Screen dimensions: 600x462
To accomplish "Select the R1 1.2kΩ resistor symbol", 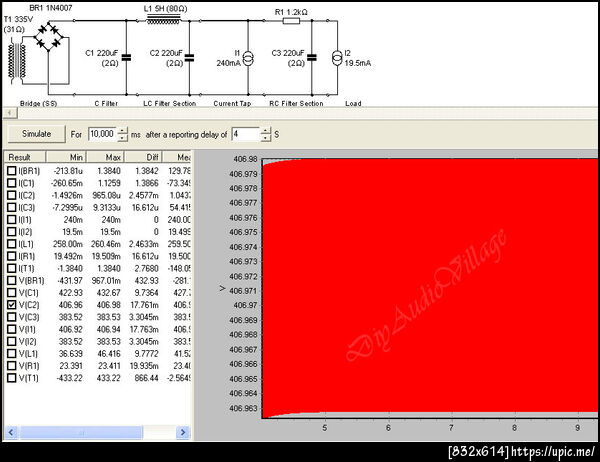I will [x=291, y=21].
